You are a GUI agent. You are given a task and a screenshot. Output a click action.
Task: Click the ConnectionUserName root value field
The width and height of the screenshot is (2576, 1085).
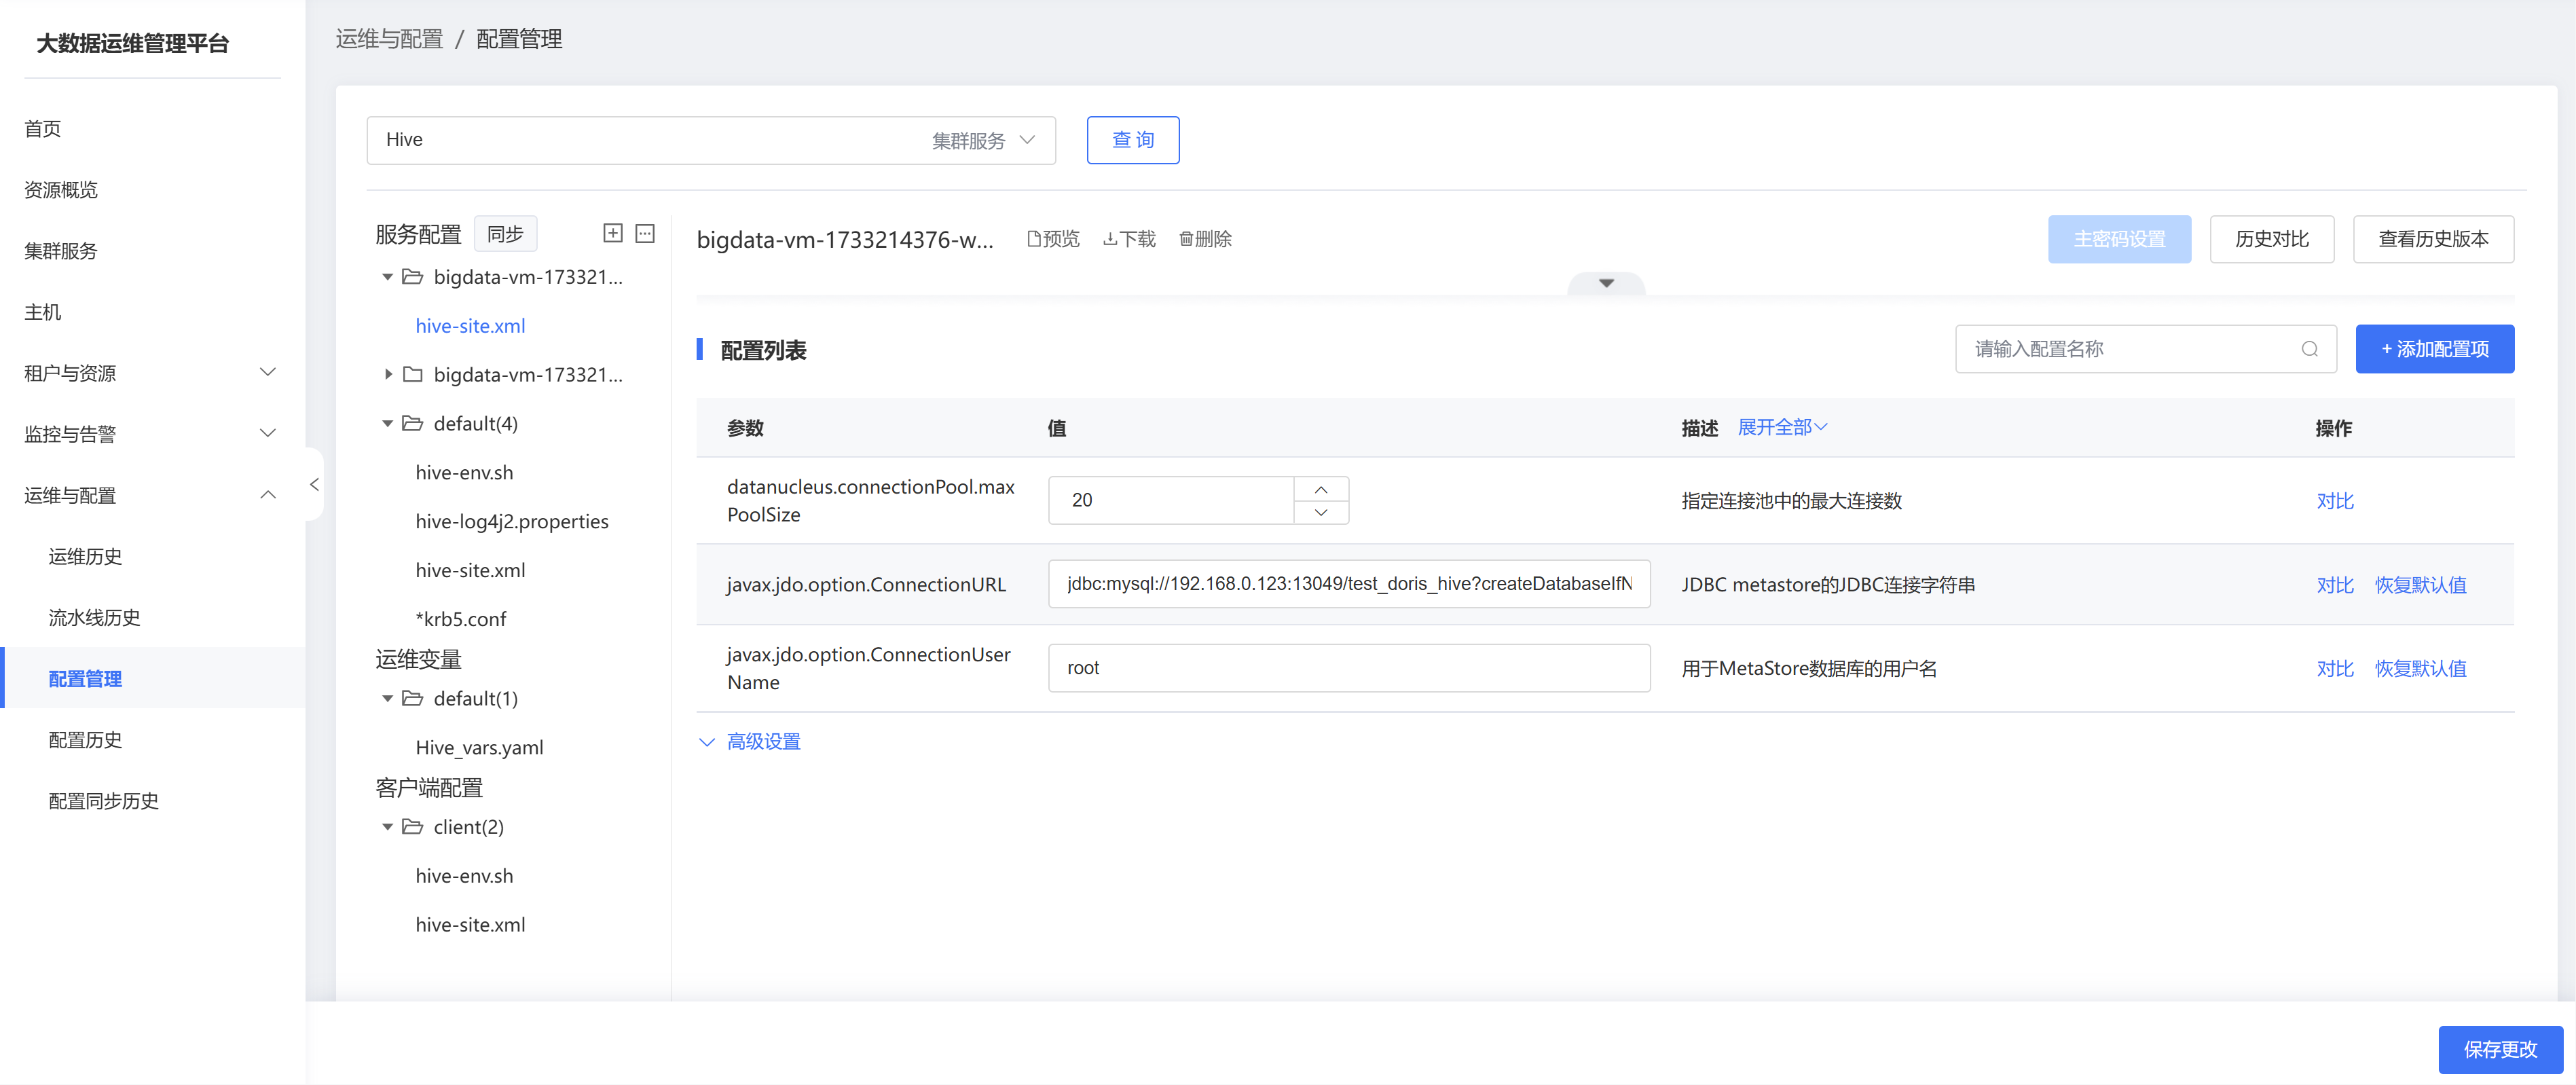click(x=1349, y=668)
